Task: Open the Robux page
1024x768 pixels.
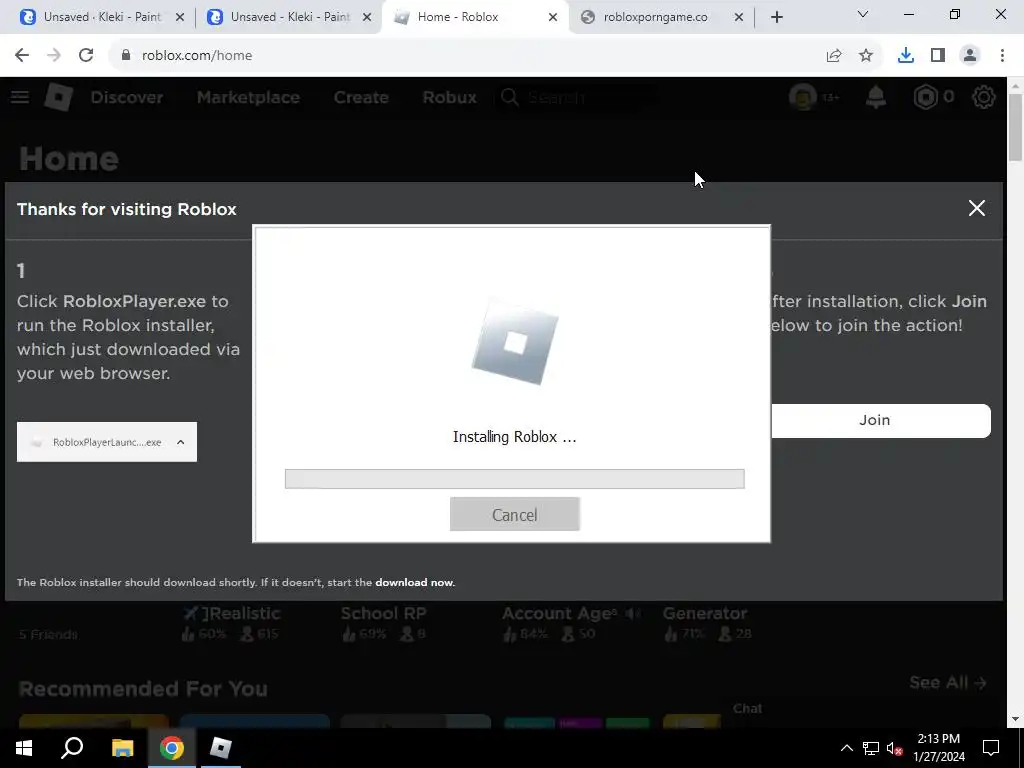Action: pyautogui.click(x=449, y=97)
